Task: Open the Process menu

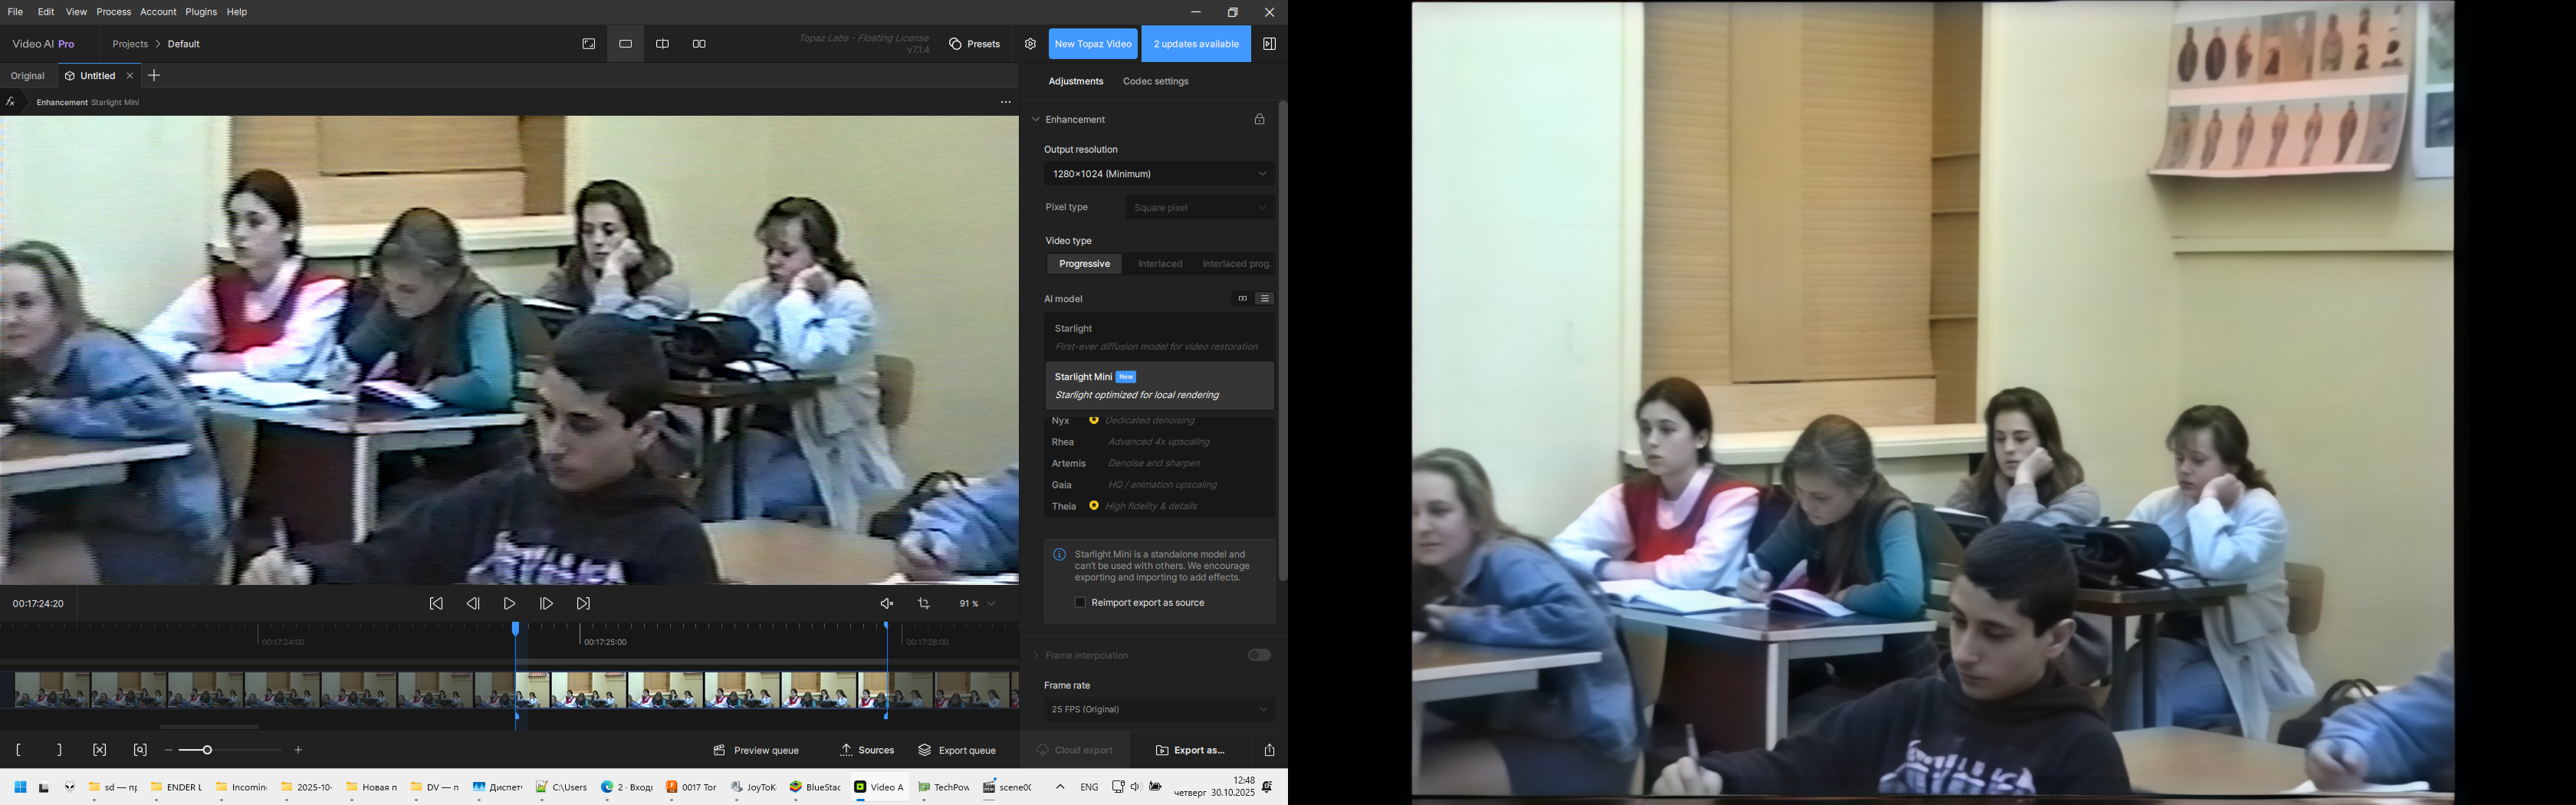Action: pos(113,12)
